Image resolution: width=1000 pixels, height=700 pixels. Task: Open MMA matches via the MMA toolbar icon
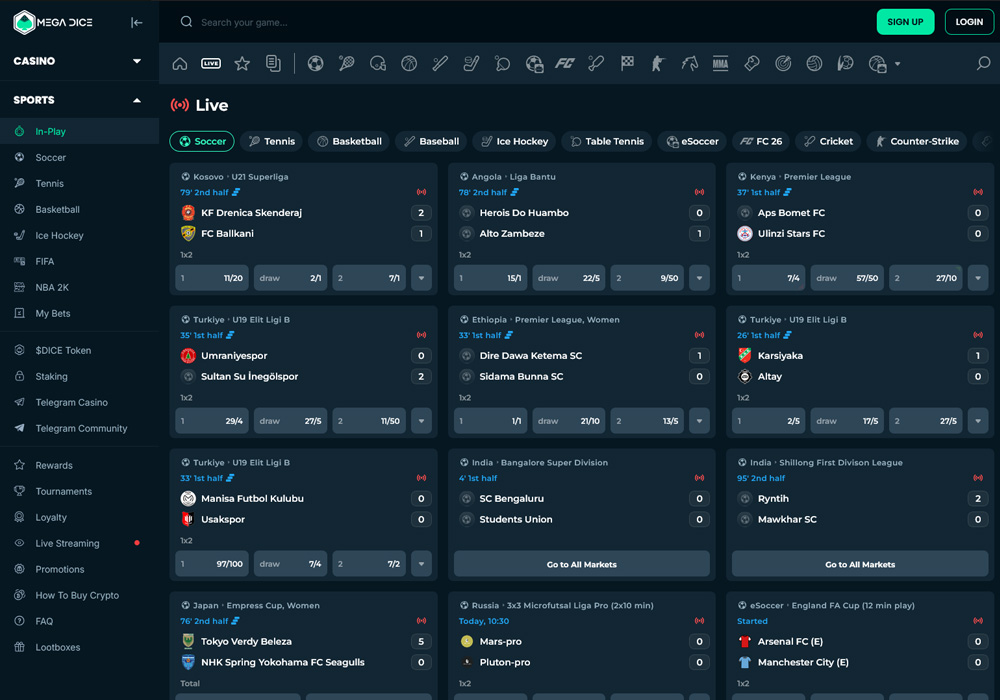[718, 62]
